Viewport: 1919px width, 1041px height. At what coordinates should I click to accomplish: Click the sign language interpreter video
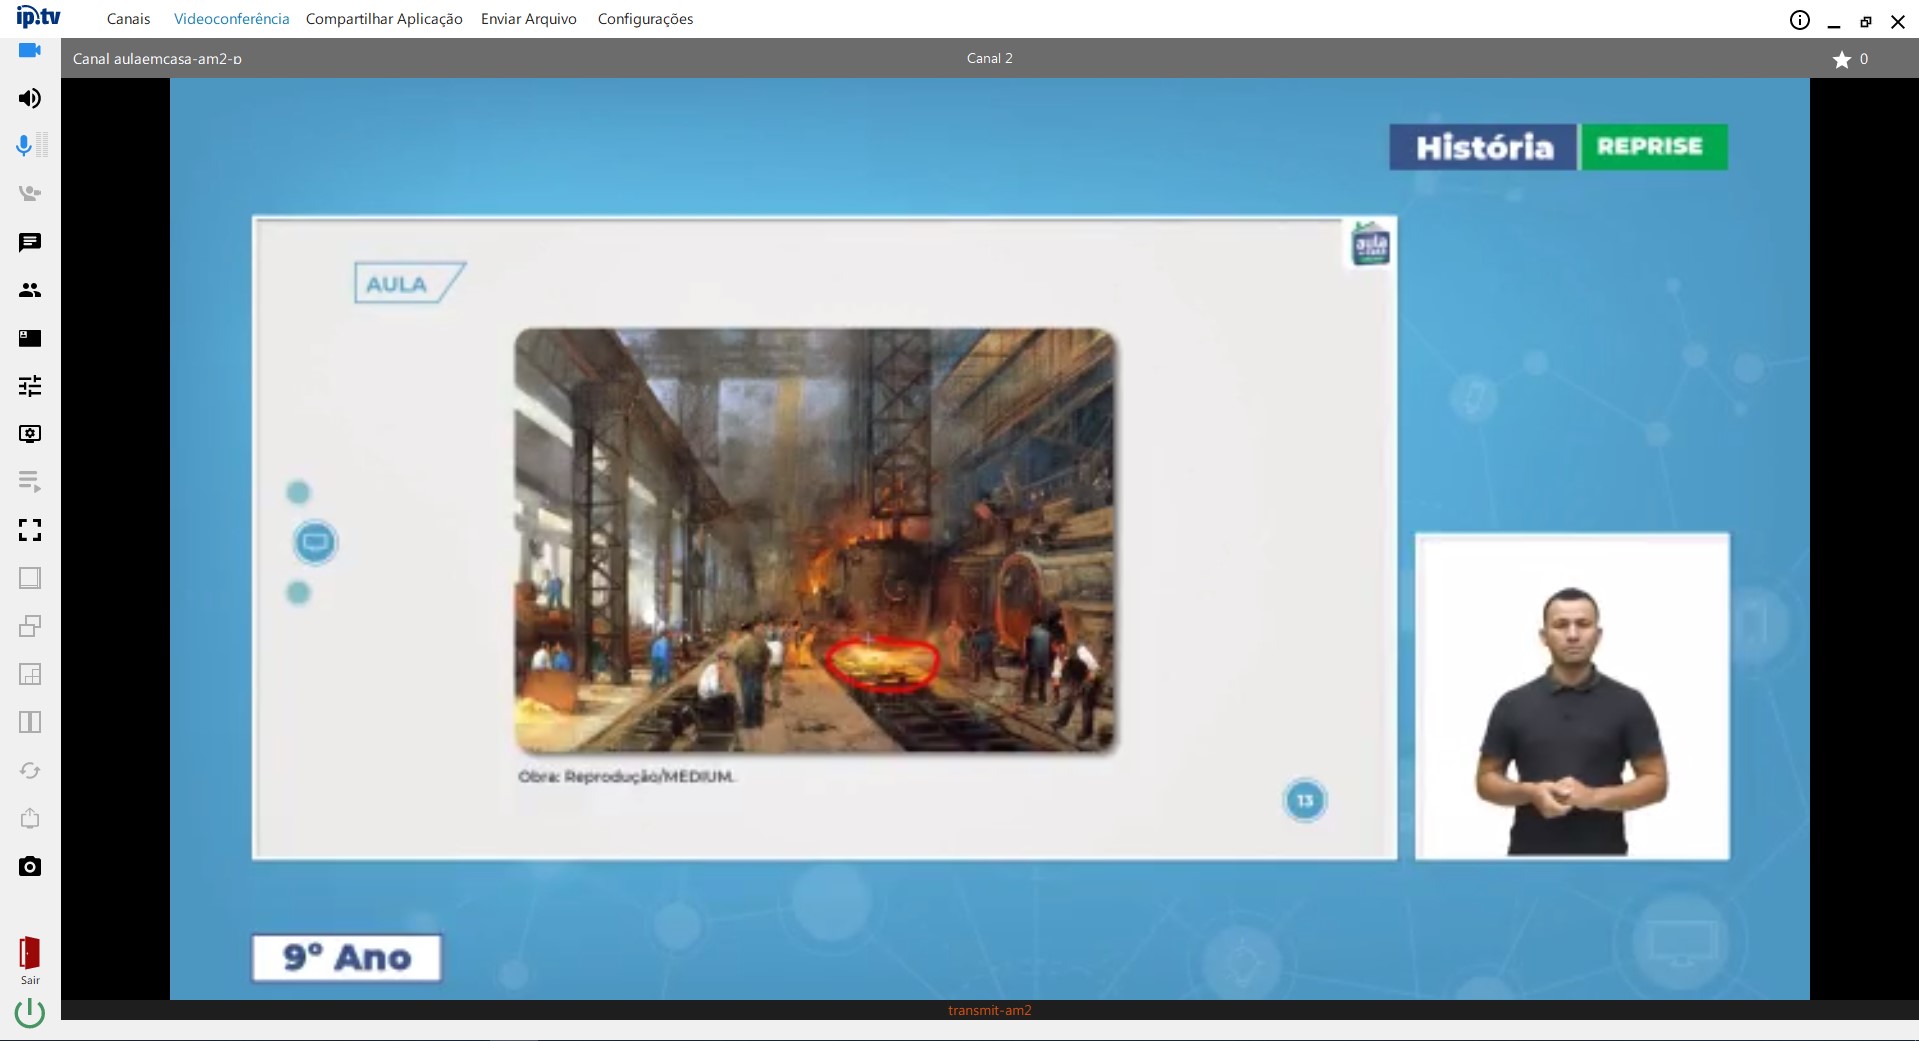[x=1572, y=696]
